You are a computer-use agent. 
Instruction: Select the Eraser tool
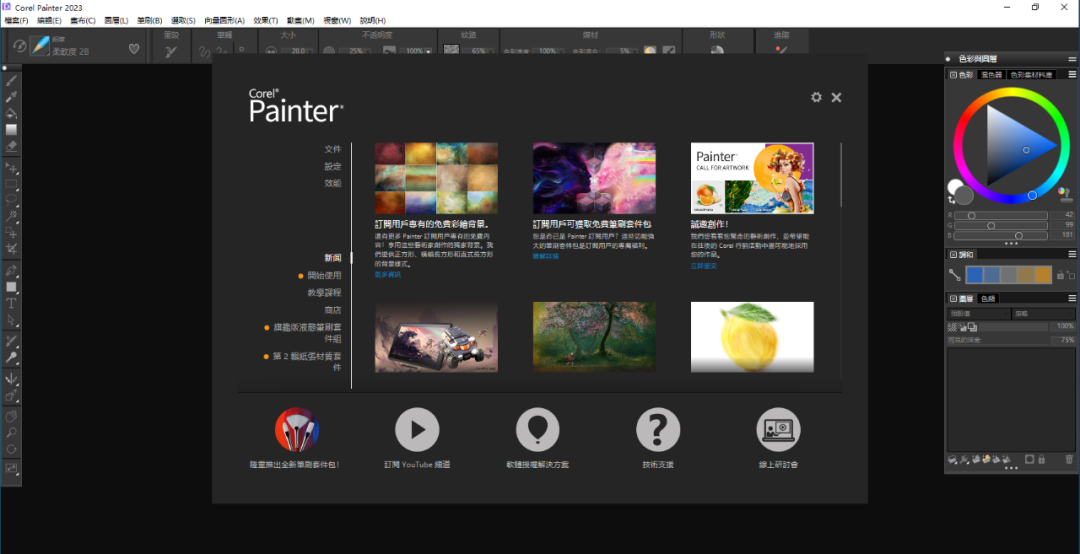(11, 146)
